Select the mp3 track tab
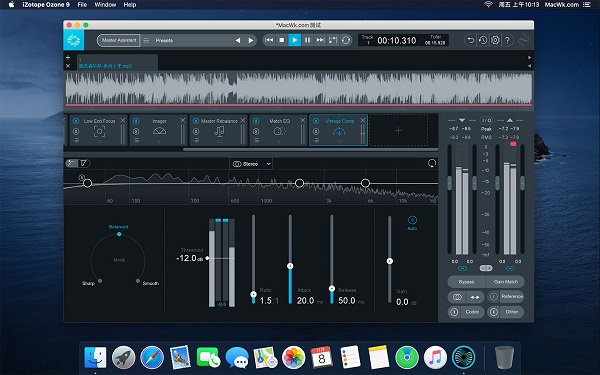Viewport: 600px width, 375px height. pyautogui.click(x=117, y=62)
